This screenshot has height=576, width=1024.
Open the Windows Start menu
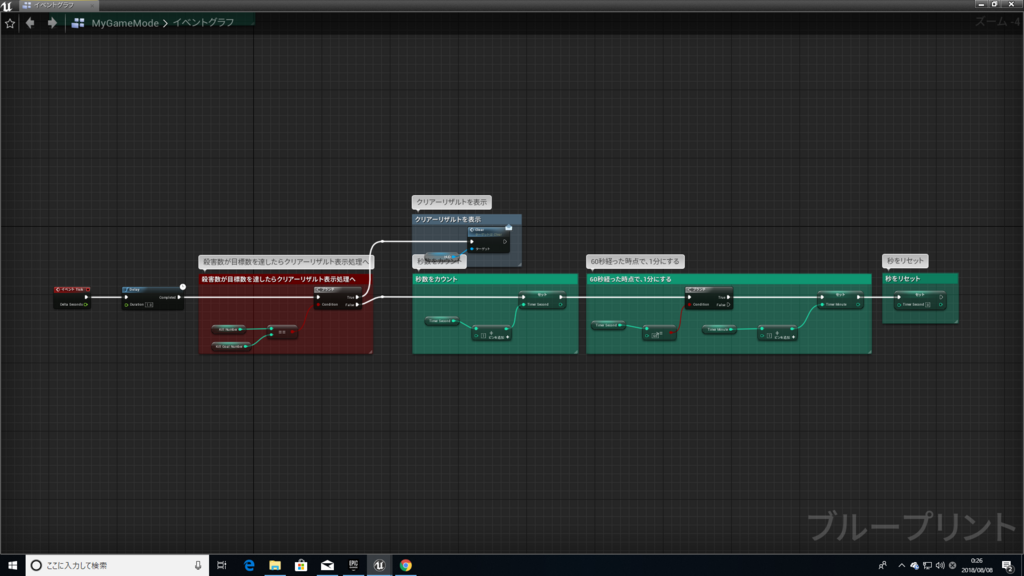[12, 565]
